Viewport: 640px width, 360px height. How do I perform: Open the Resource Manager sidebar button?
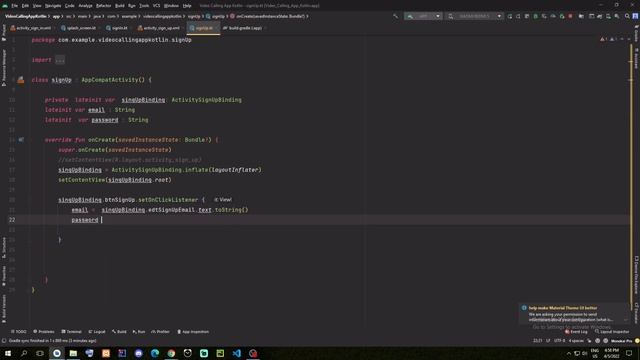tap(4, 68)
